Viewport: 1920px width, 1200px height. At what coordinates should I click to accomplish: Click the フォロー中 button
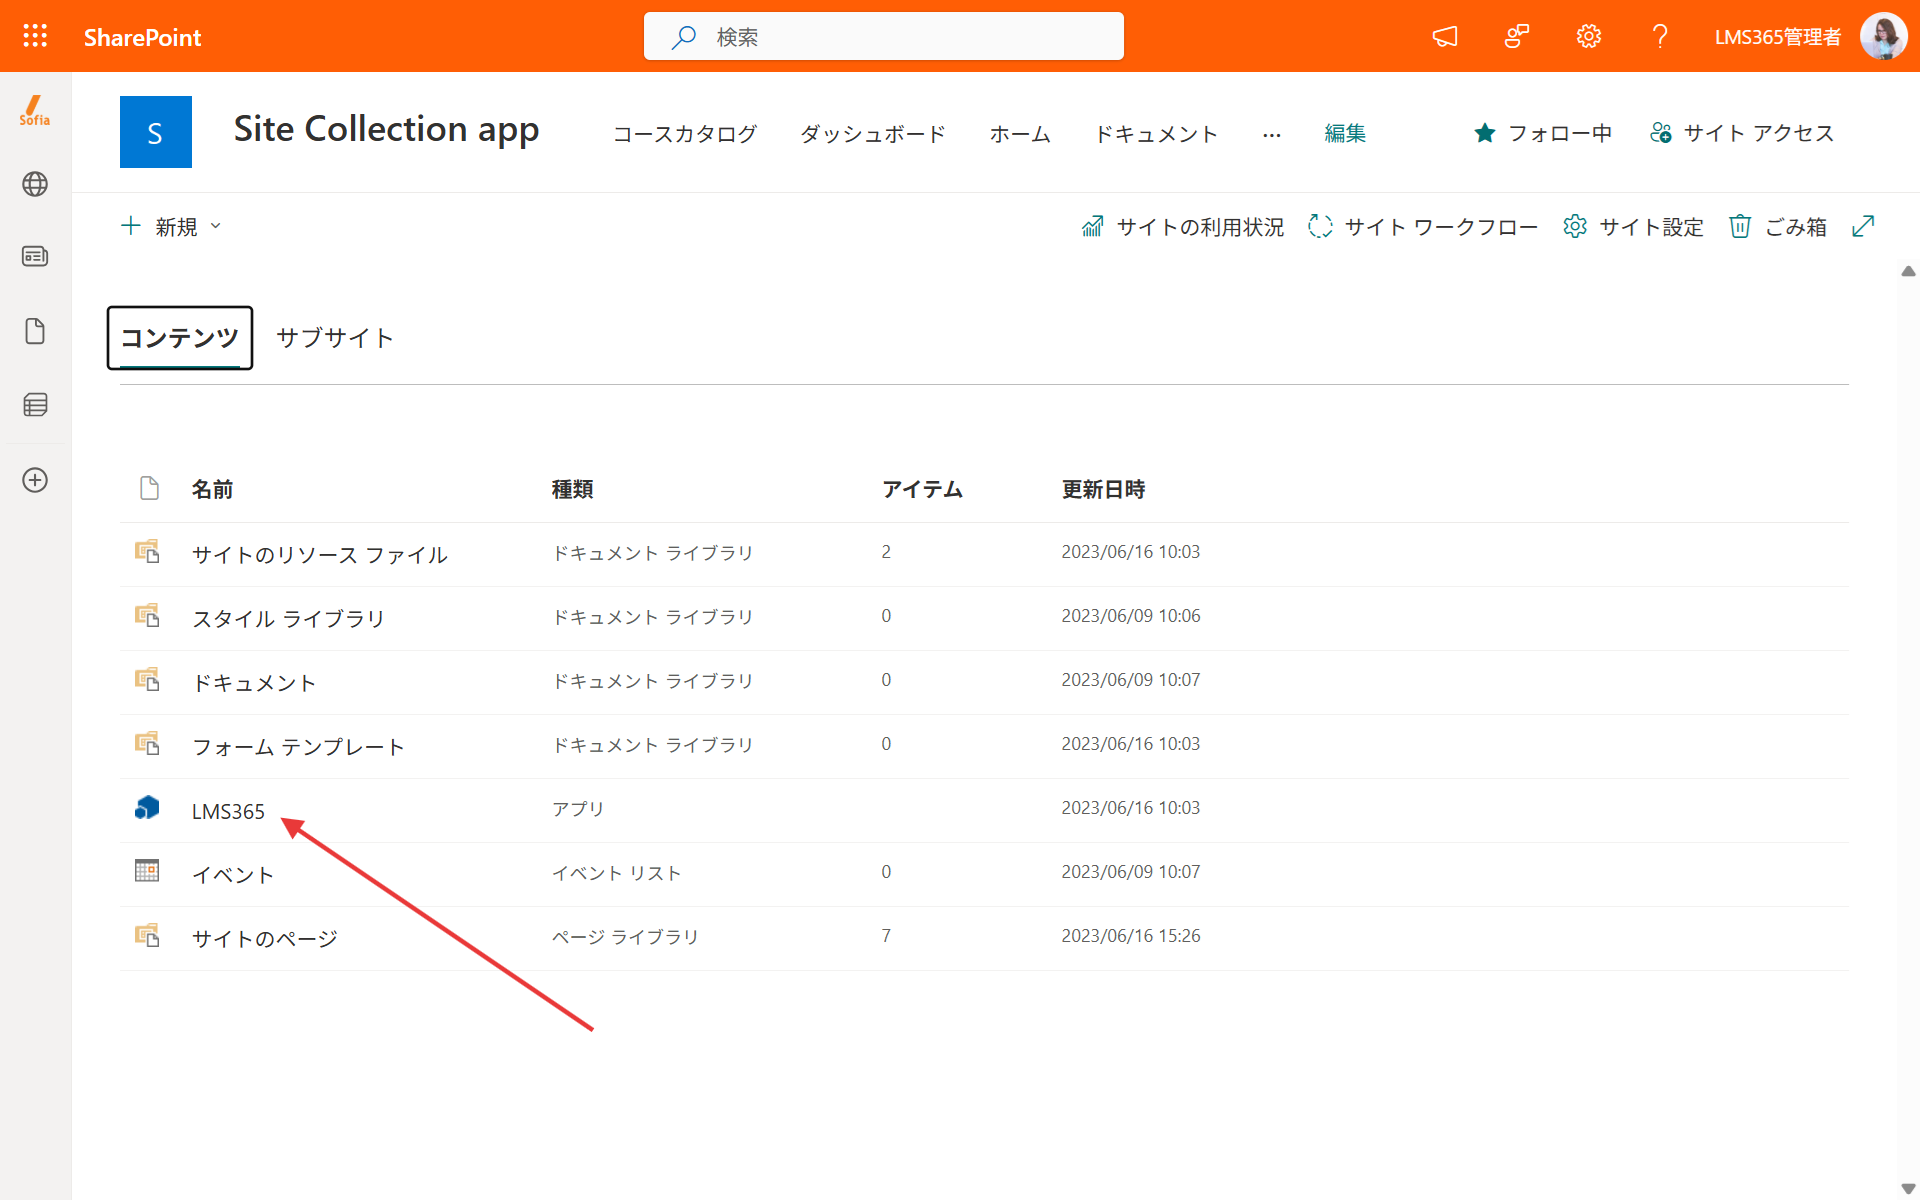coord(1543,133)
